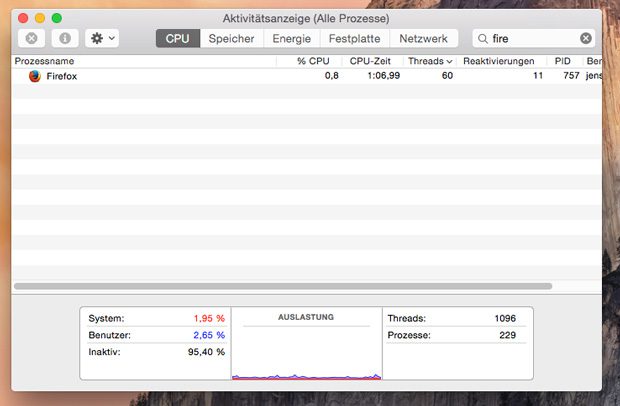Clear the search field with the X icon
The width and height of the screenshot is (620, 406).
tap(586, 38)
